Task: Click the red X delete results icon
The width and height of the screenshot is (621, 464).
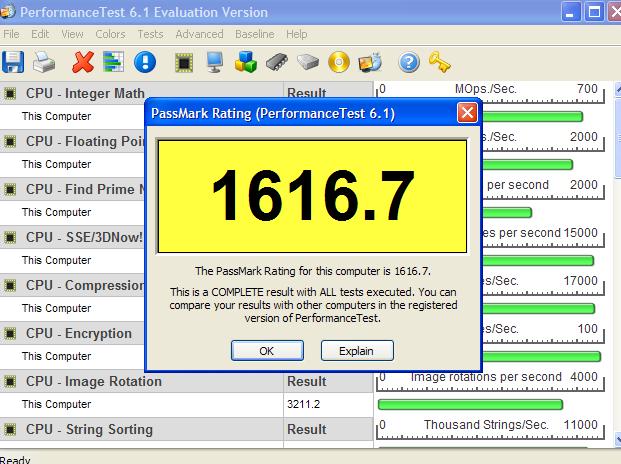Action: coord(83,62)
